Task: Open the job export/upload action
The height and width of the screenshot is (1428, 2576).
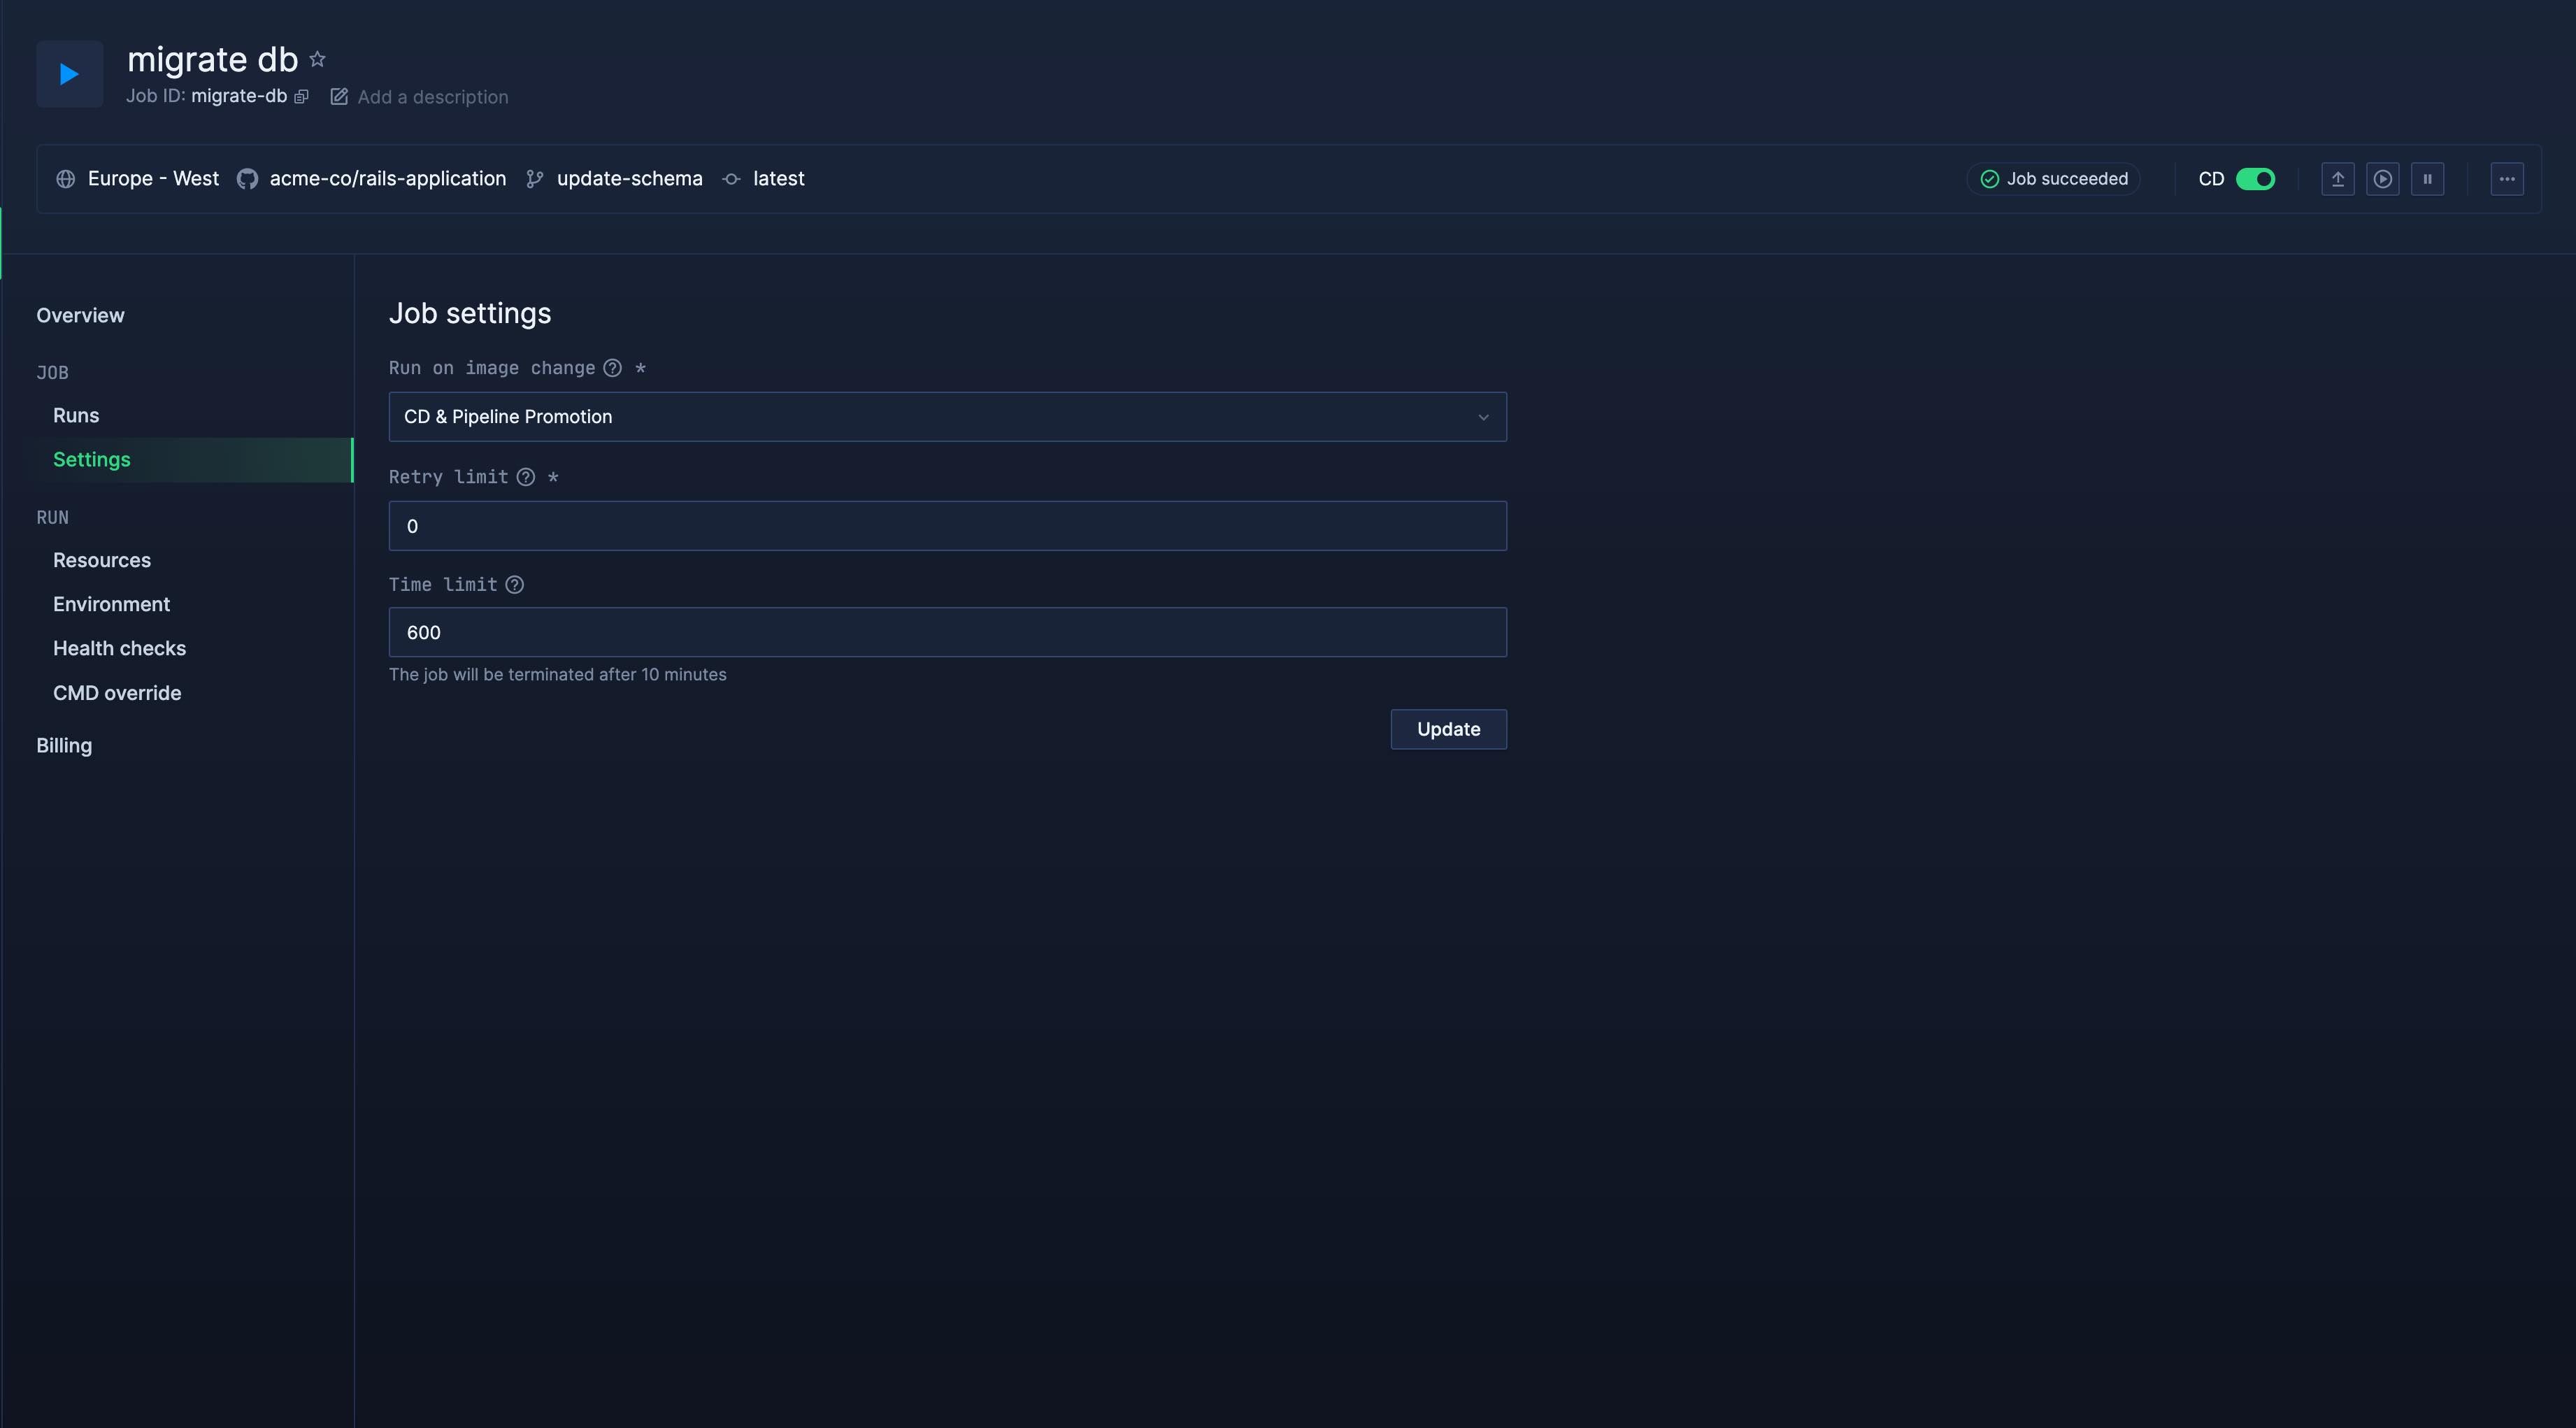Action: point(2338,179)
